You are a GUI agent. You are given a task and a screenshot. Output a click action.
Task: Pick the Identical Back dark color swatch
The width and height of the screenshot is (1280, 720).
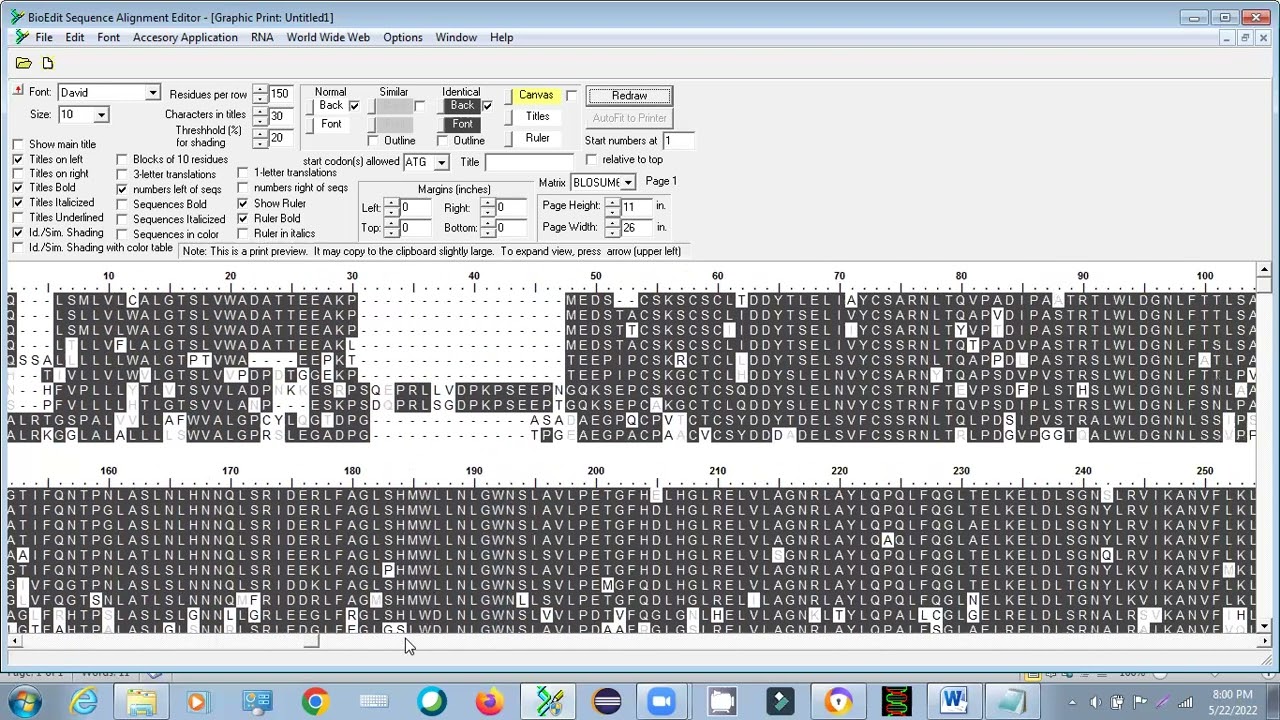(x=462, y=106)
